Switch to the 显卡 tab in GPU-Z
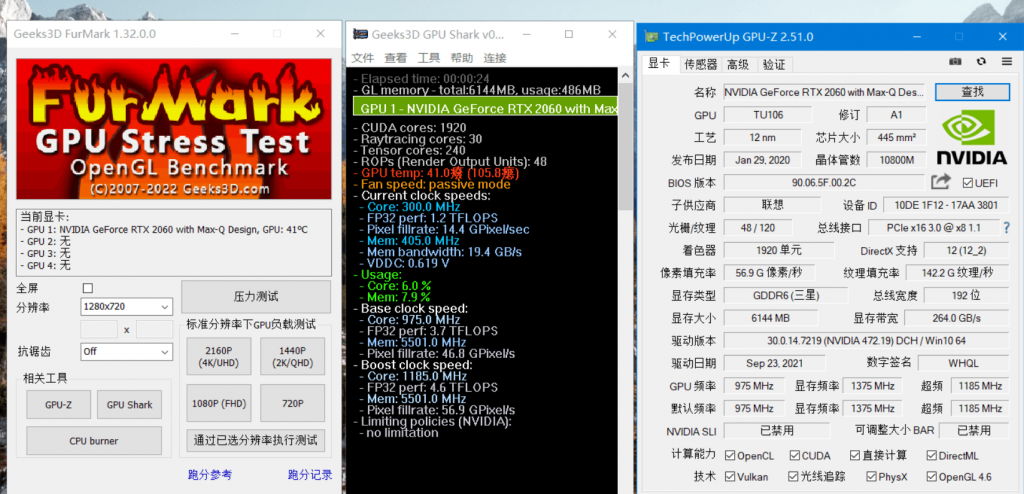This screenshot has width=1024, height=494. [659, 63]
